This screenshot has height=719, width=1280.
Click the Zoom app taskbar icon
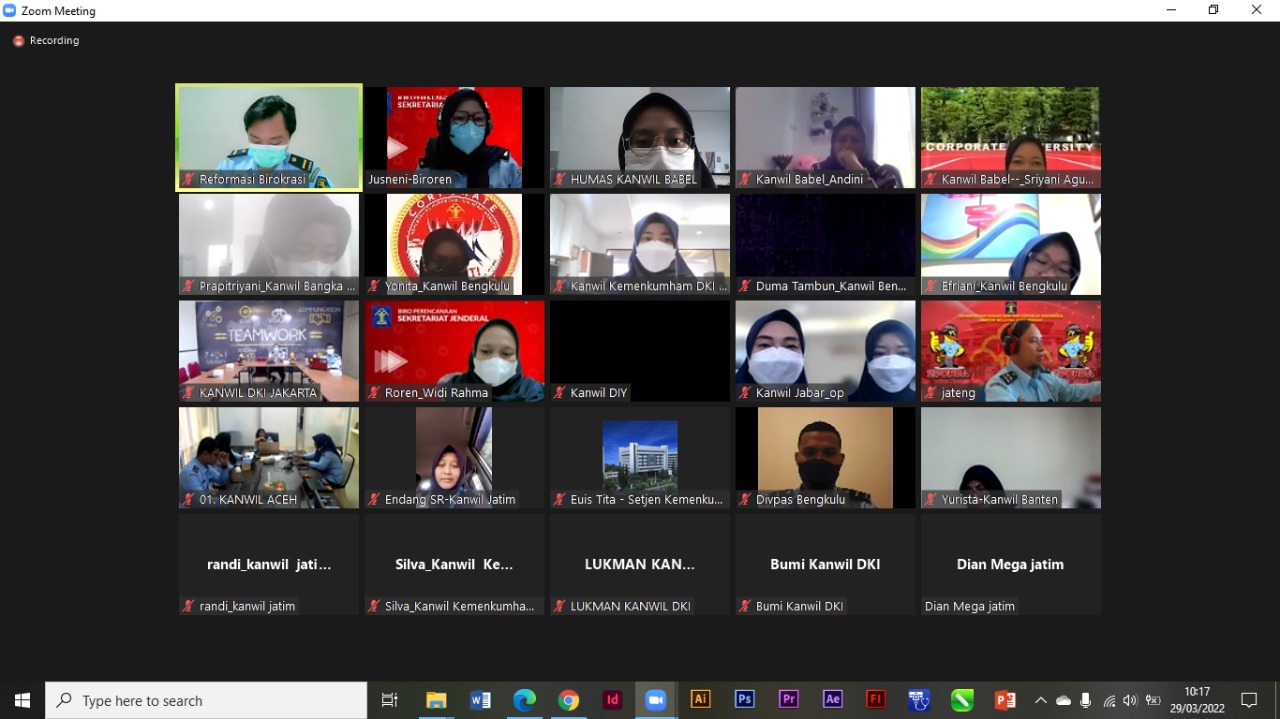[x=656, y=700]
